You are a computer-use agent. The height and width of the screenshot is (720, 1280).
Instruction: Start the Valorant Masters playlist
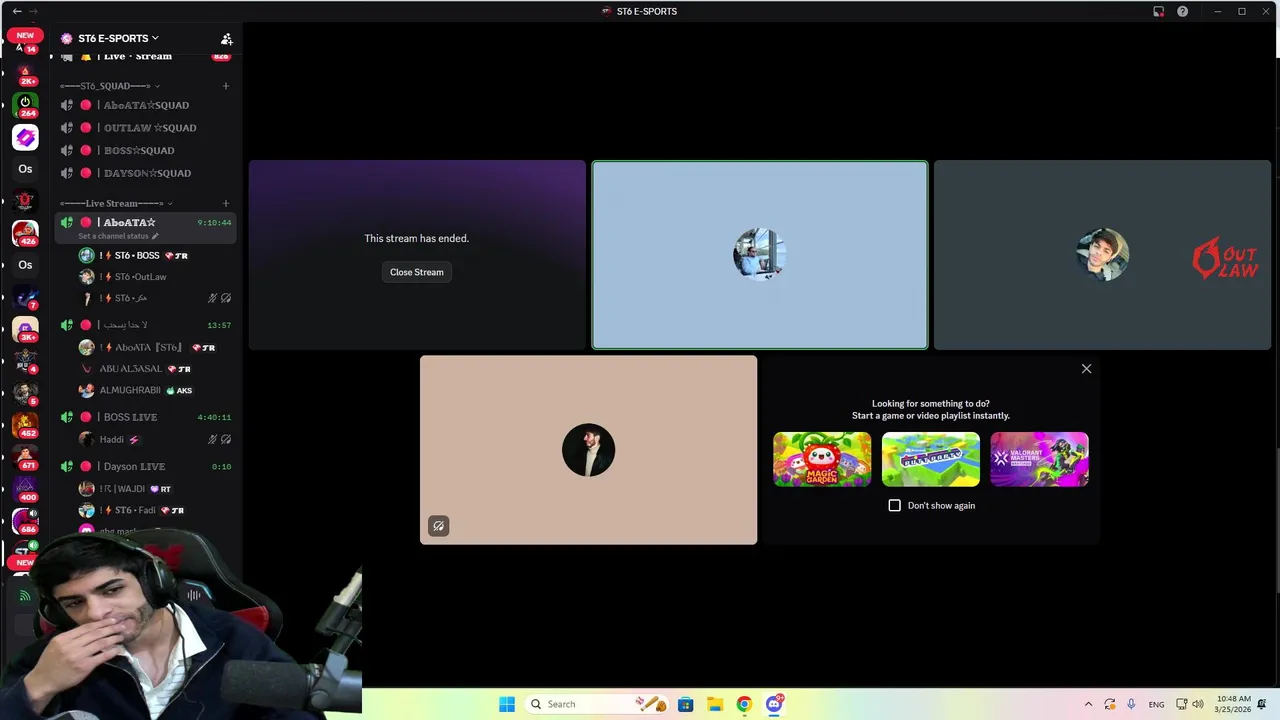(x=1039, y=459)
